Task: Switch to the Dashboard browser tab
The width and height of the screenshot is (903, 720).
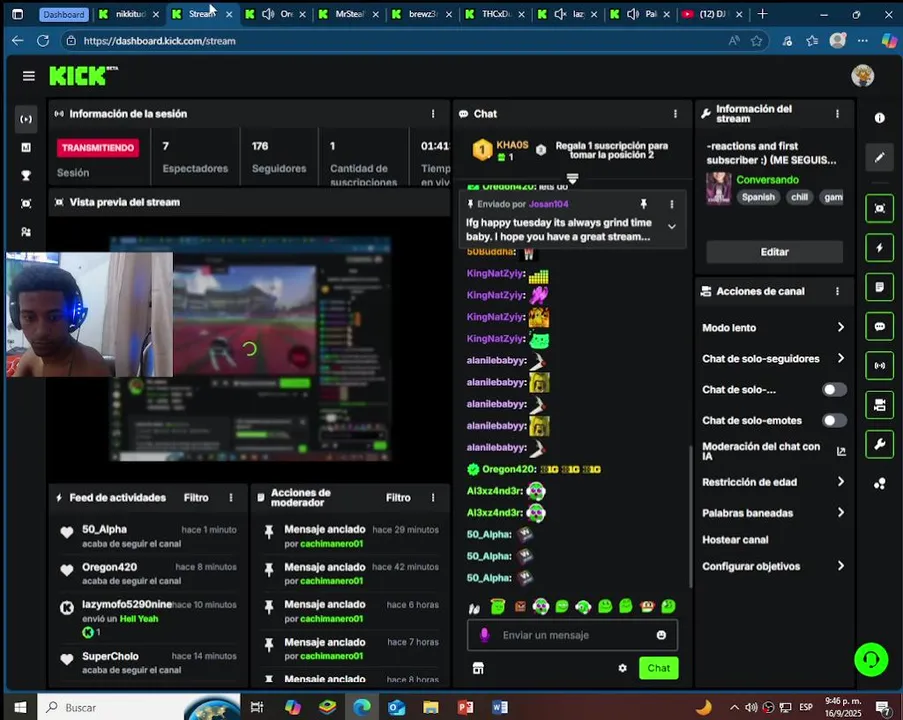Action: 64,14
